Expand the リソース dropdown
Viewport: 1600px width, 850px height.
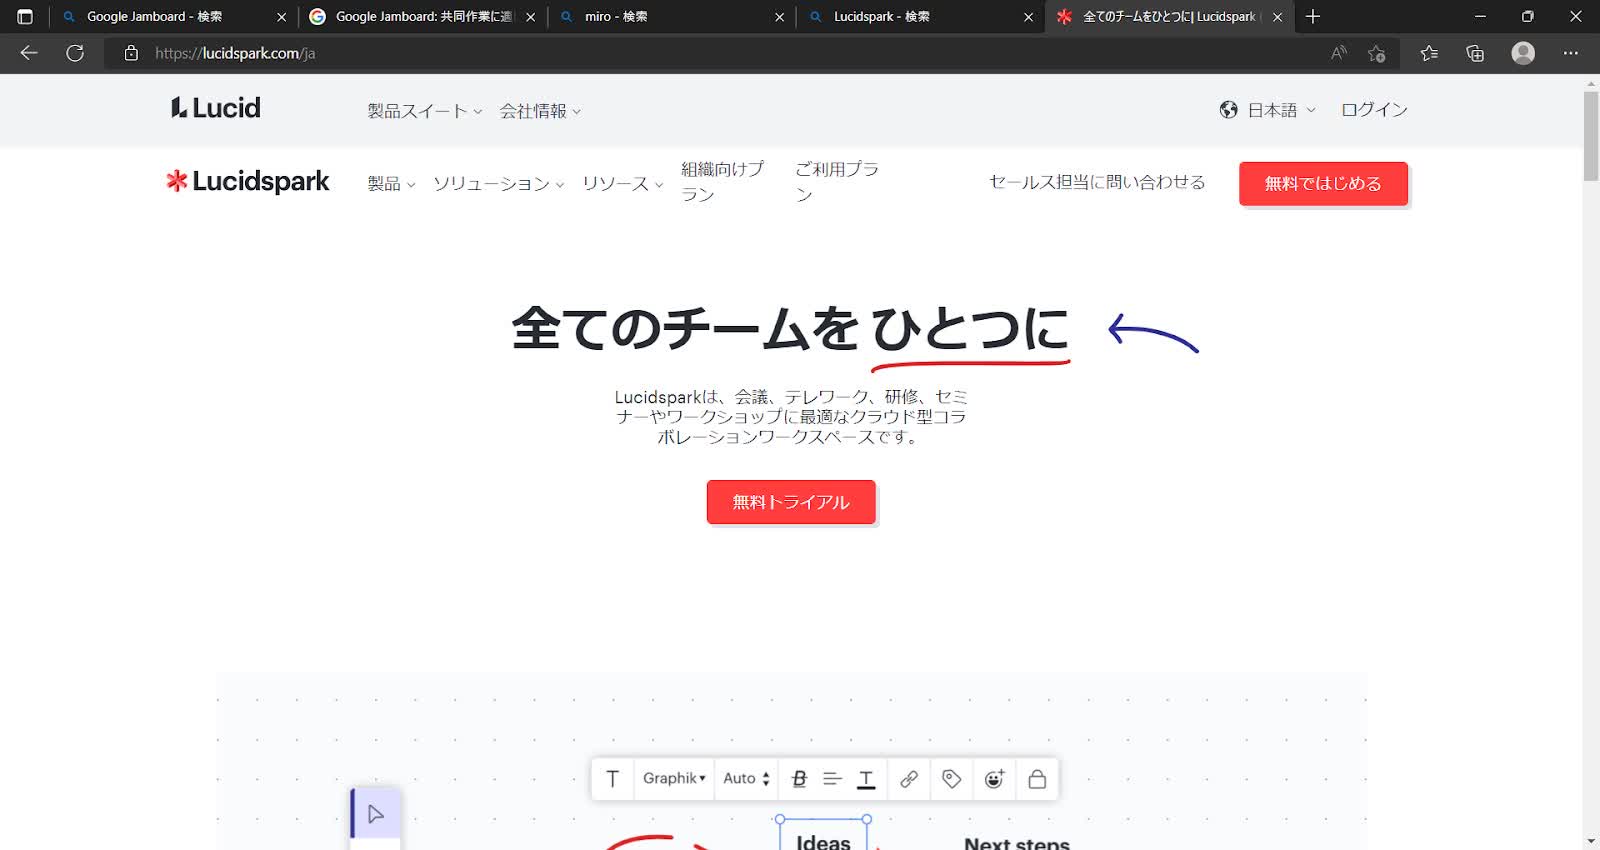click(623, 184)
